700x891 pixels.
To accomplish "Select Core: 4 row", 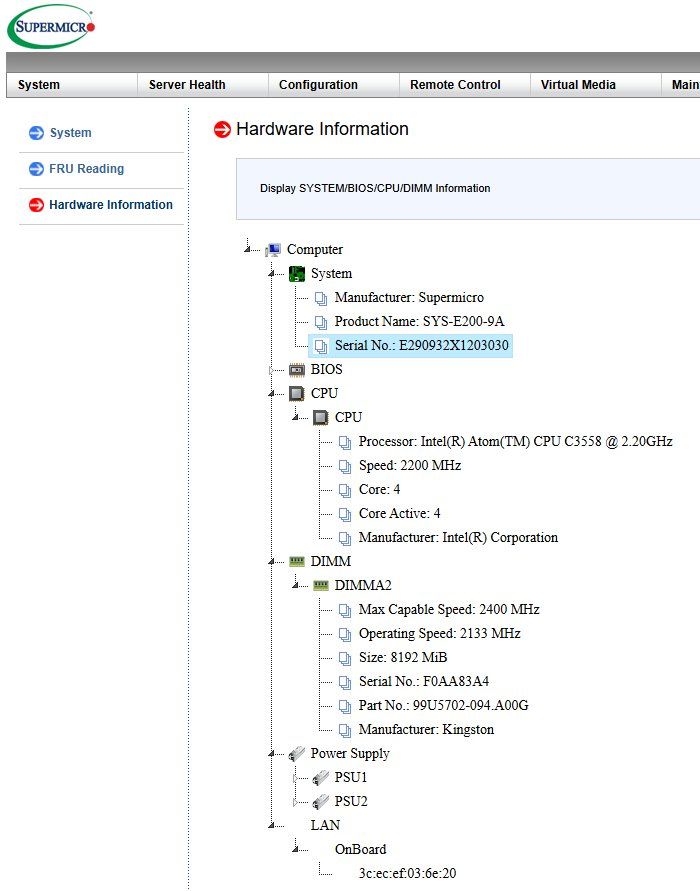I will pyautogui.click(x=380, y=489).
